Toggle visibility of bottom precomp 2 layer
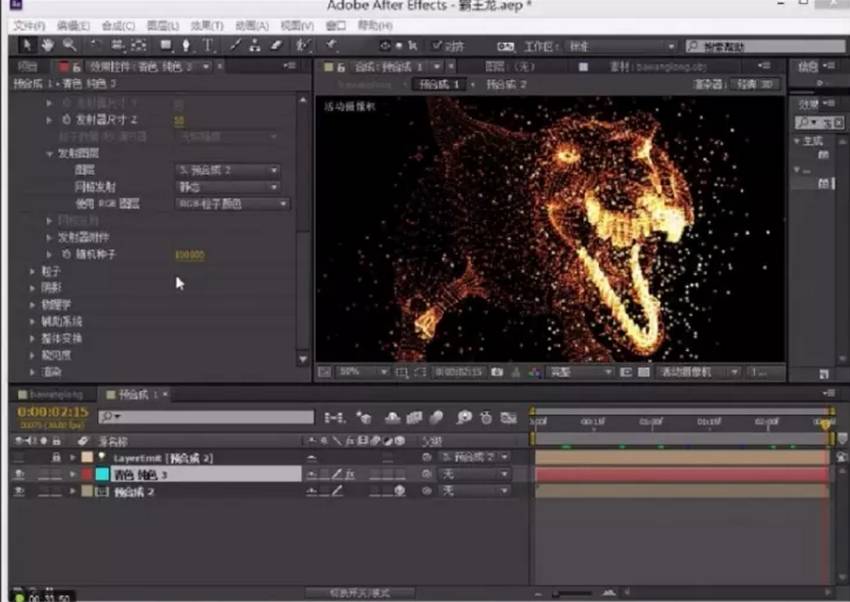This screenshot has width=850, height=602. pos(20,491)
